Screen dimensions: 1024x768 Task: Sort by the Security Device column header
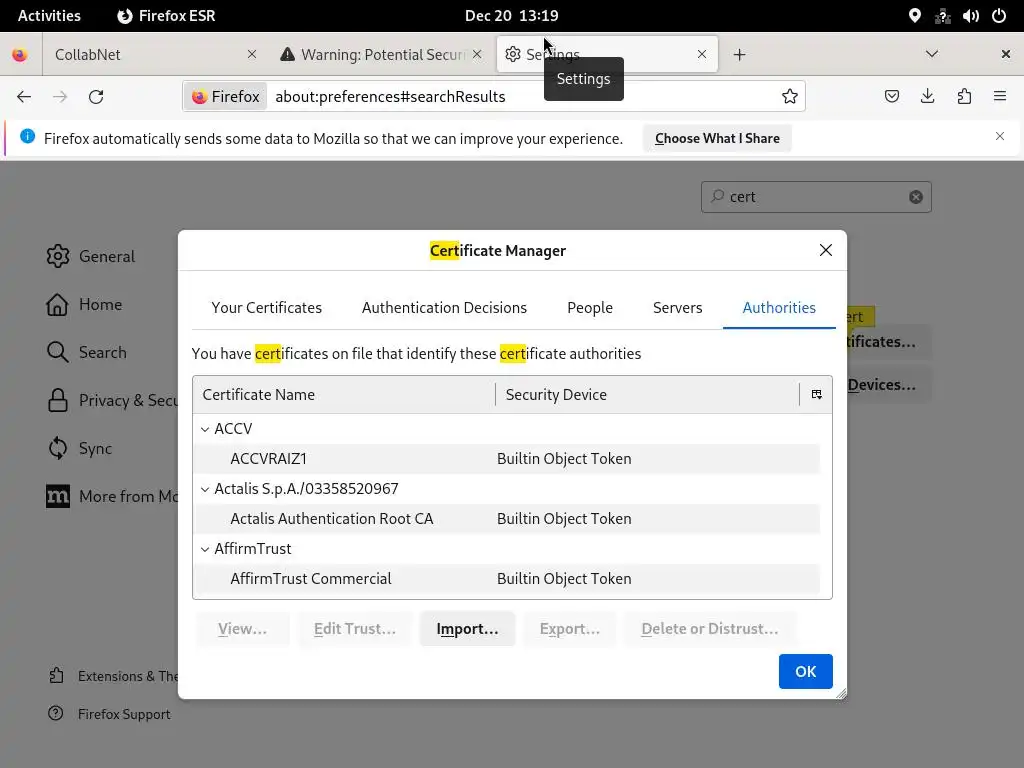pos(648,394)
